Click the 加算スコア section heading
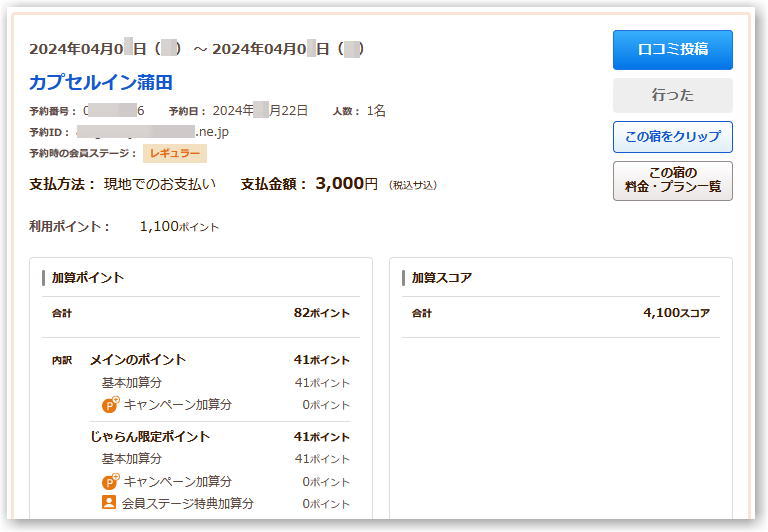This screenshot has height=532, width=768. (441, 277)
